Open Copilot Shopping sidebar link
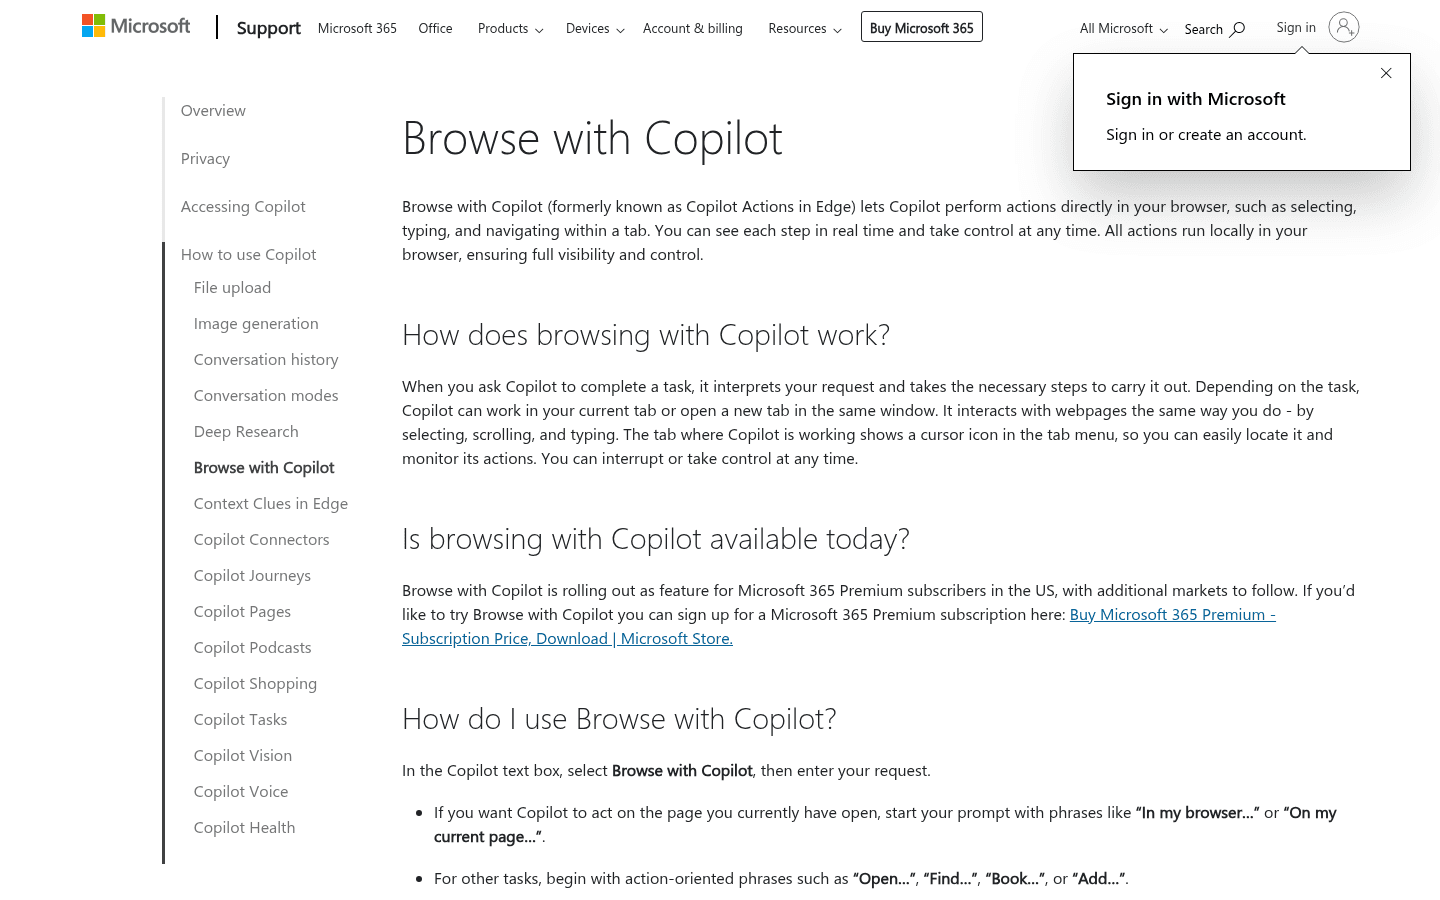 click(255, 683)
